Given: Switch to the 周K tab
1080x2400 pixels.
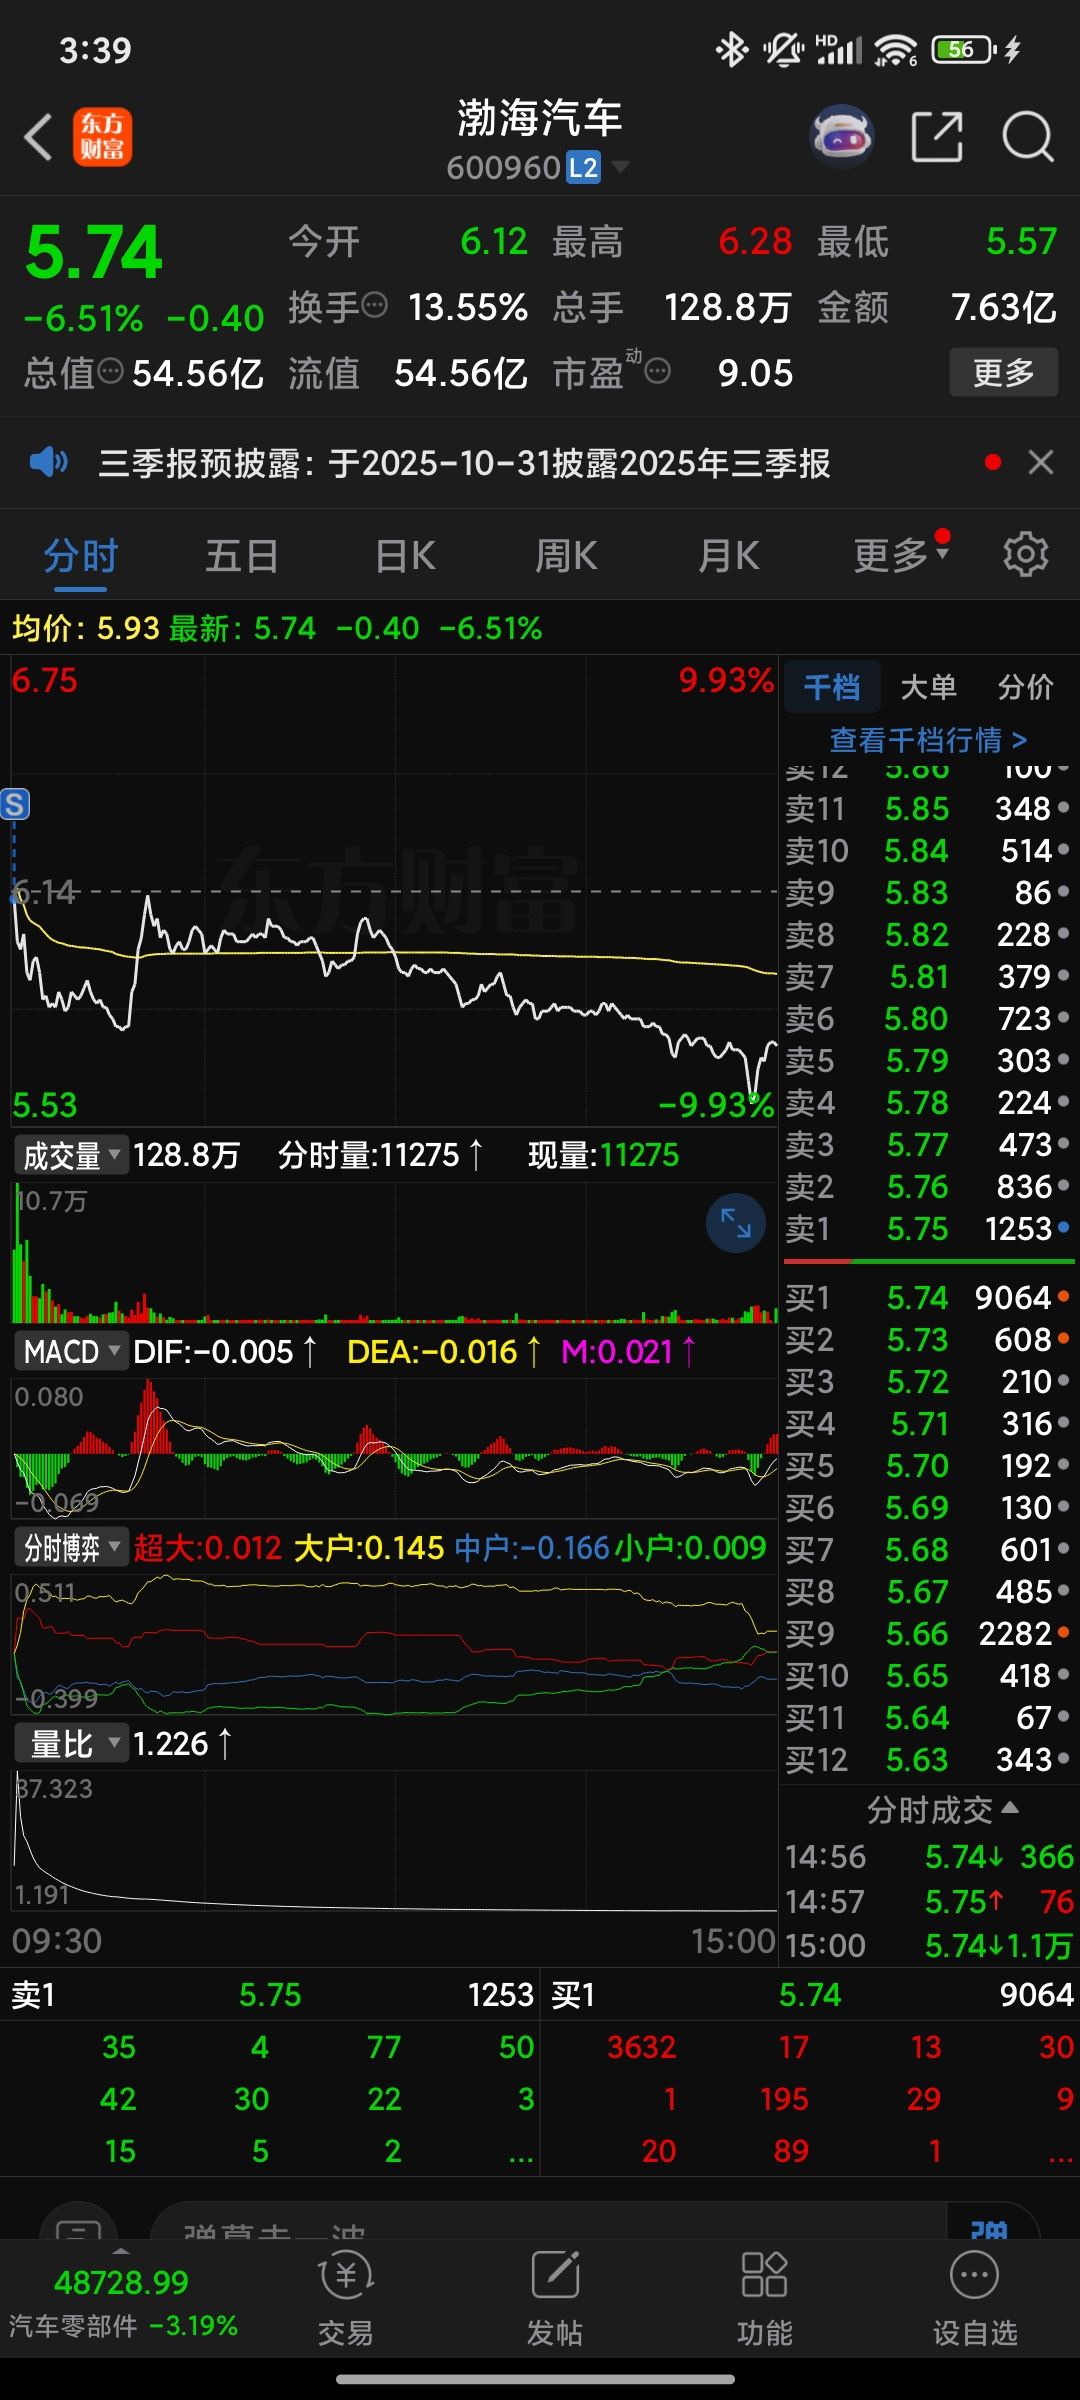Looking at the screenshot, I should point(566,555).
